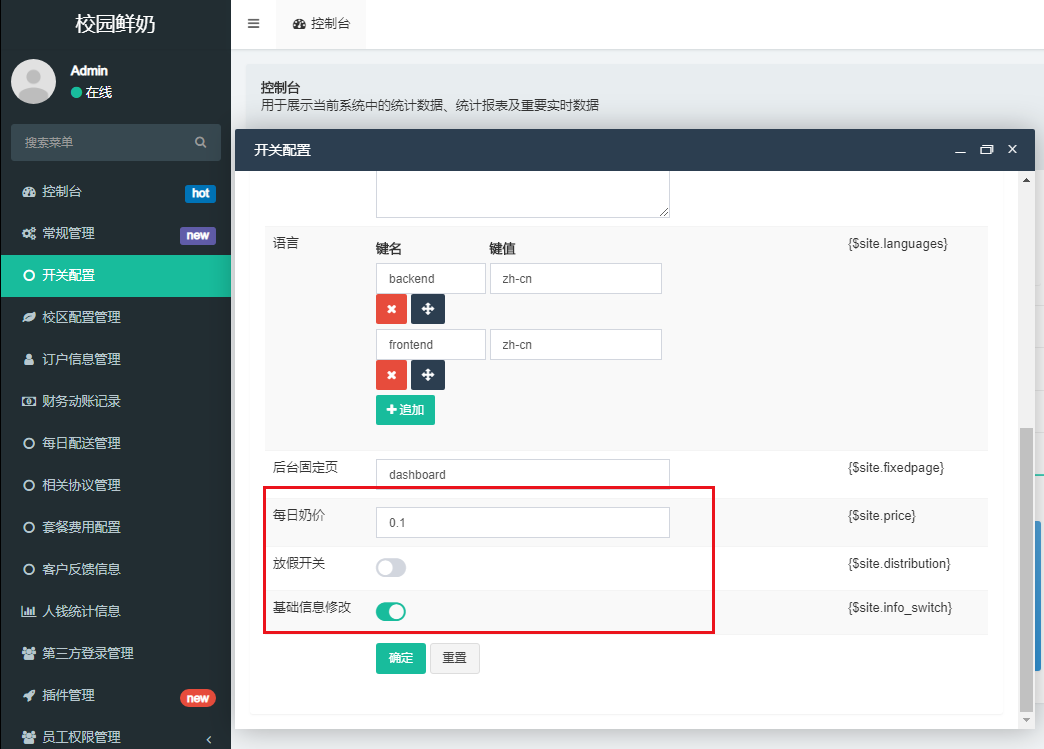Click the 重置 reset button
Image resolution: width=1044 pixels, height=749 pixels.
pyautogui.click(x=454, y=658)
